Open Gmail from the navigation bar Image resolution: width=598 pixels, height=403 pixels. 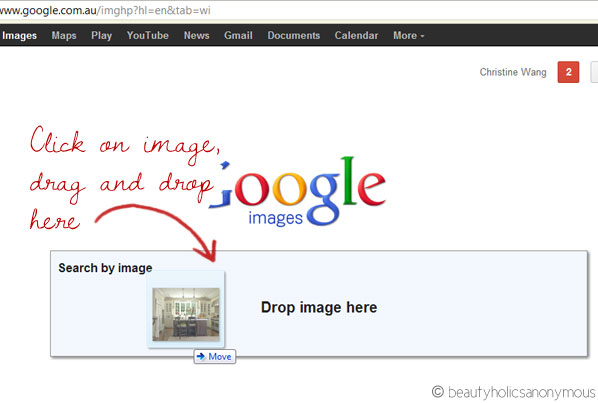pos(238,35)
